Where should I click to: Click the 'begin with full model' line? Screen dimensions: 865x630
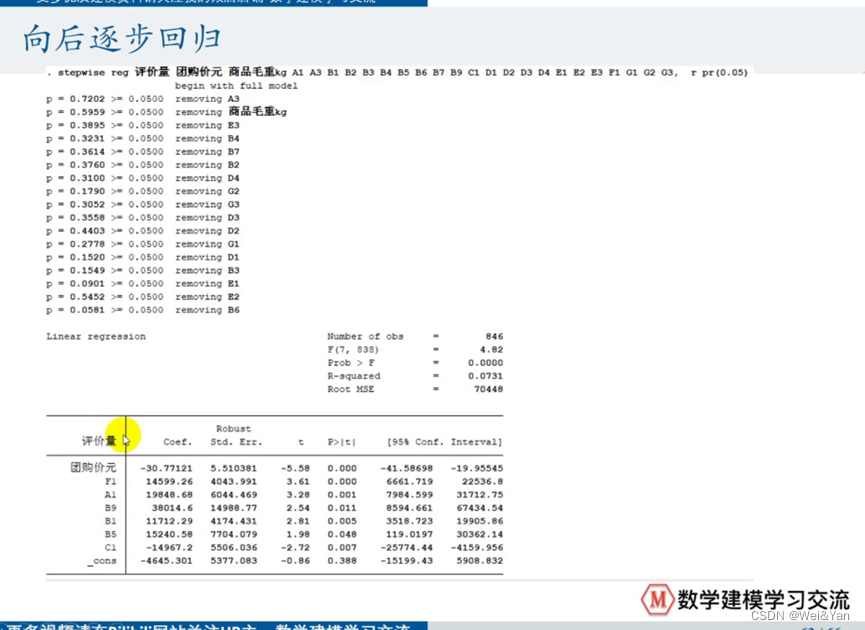point(236,86)
